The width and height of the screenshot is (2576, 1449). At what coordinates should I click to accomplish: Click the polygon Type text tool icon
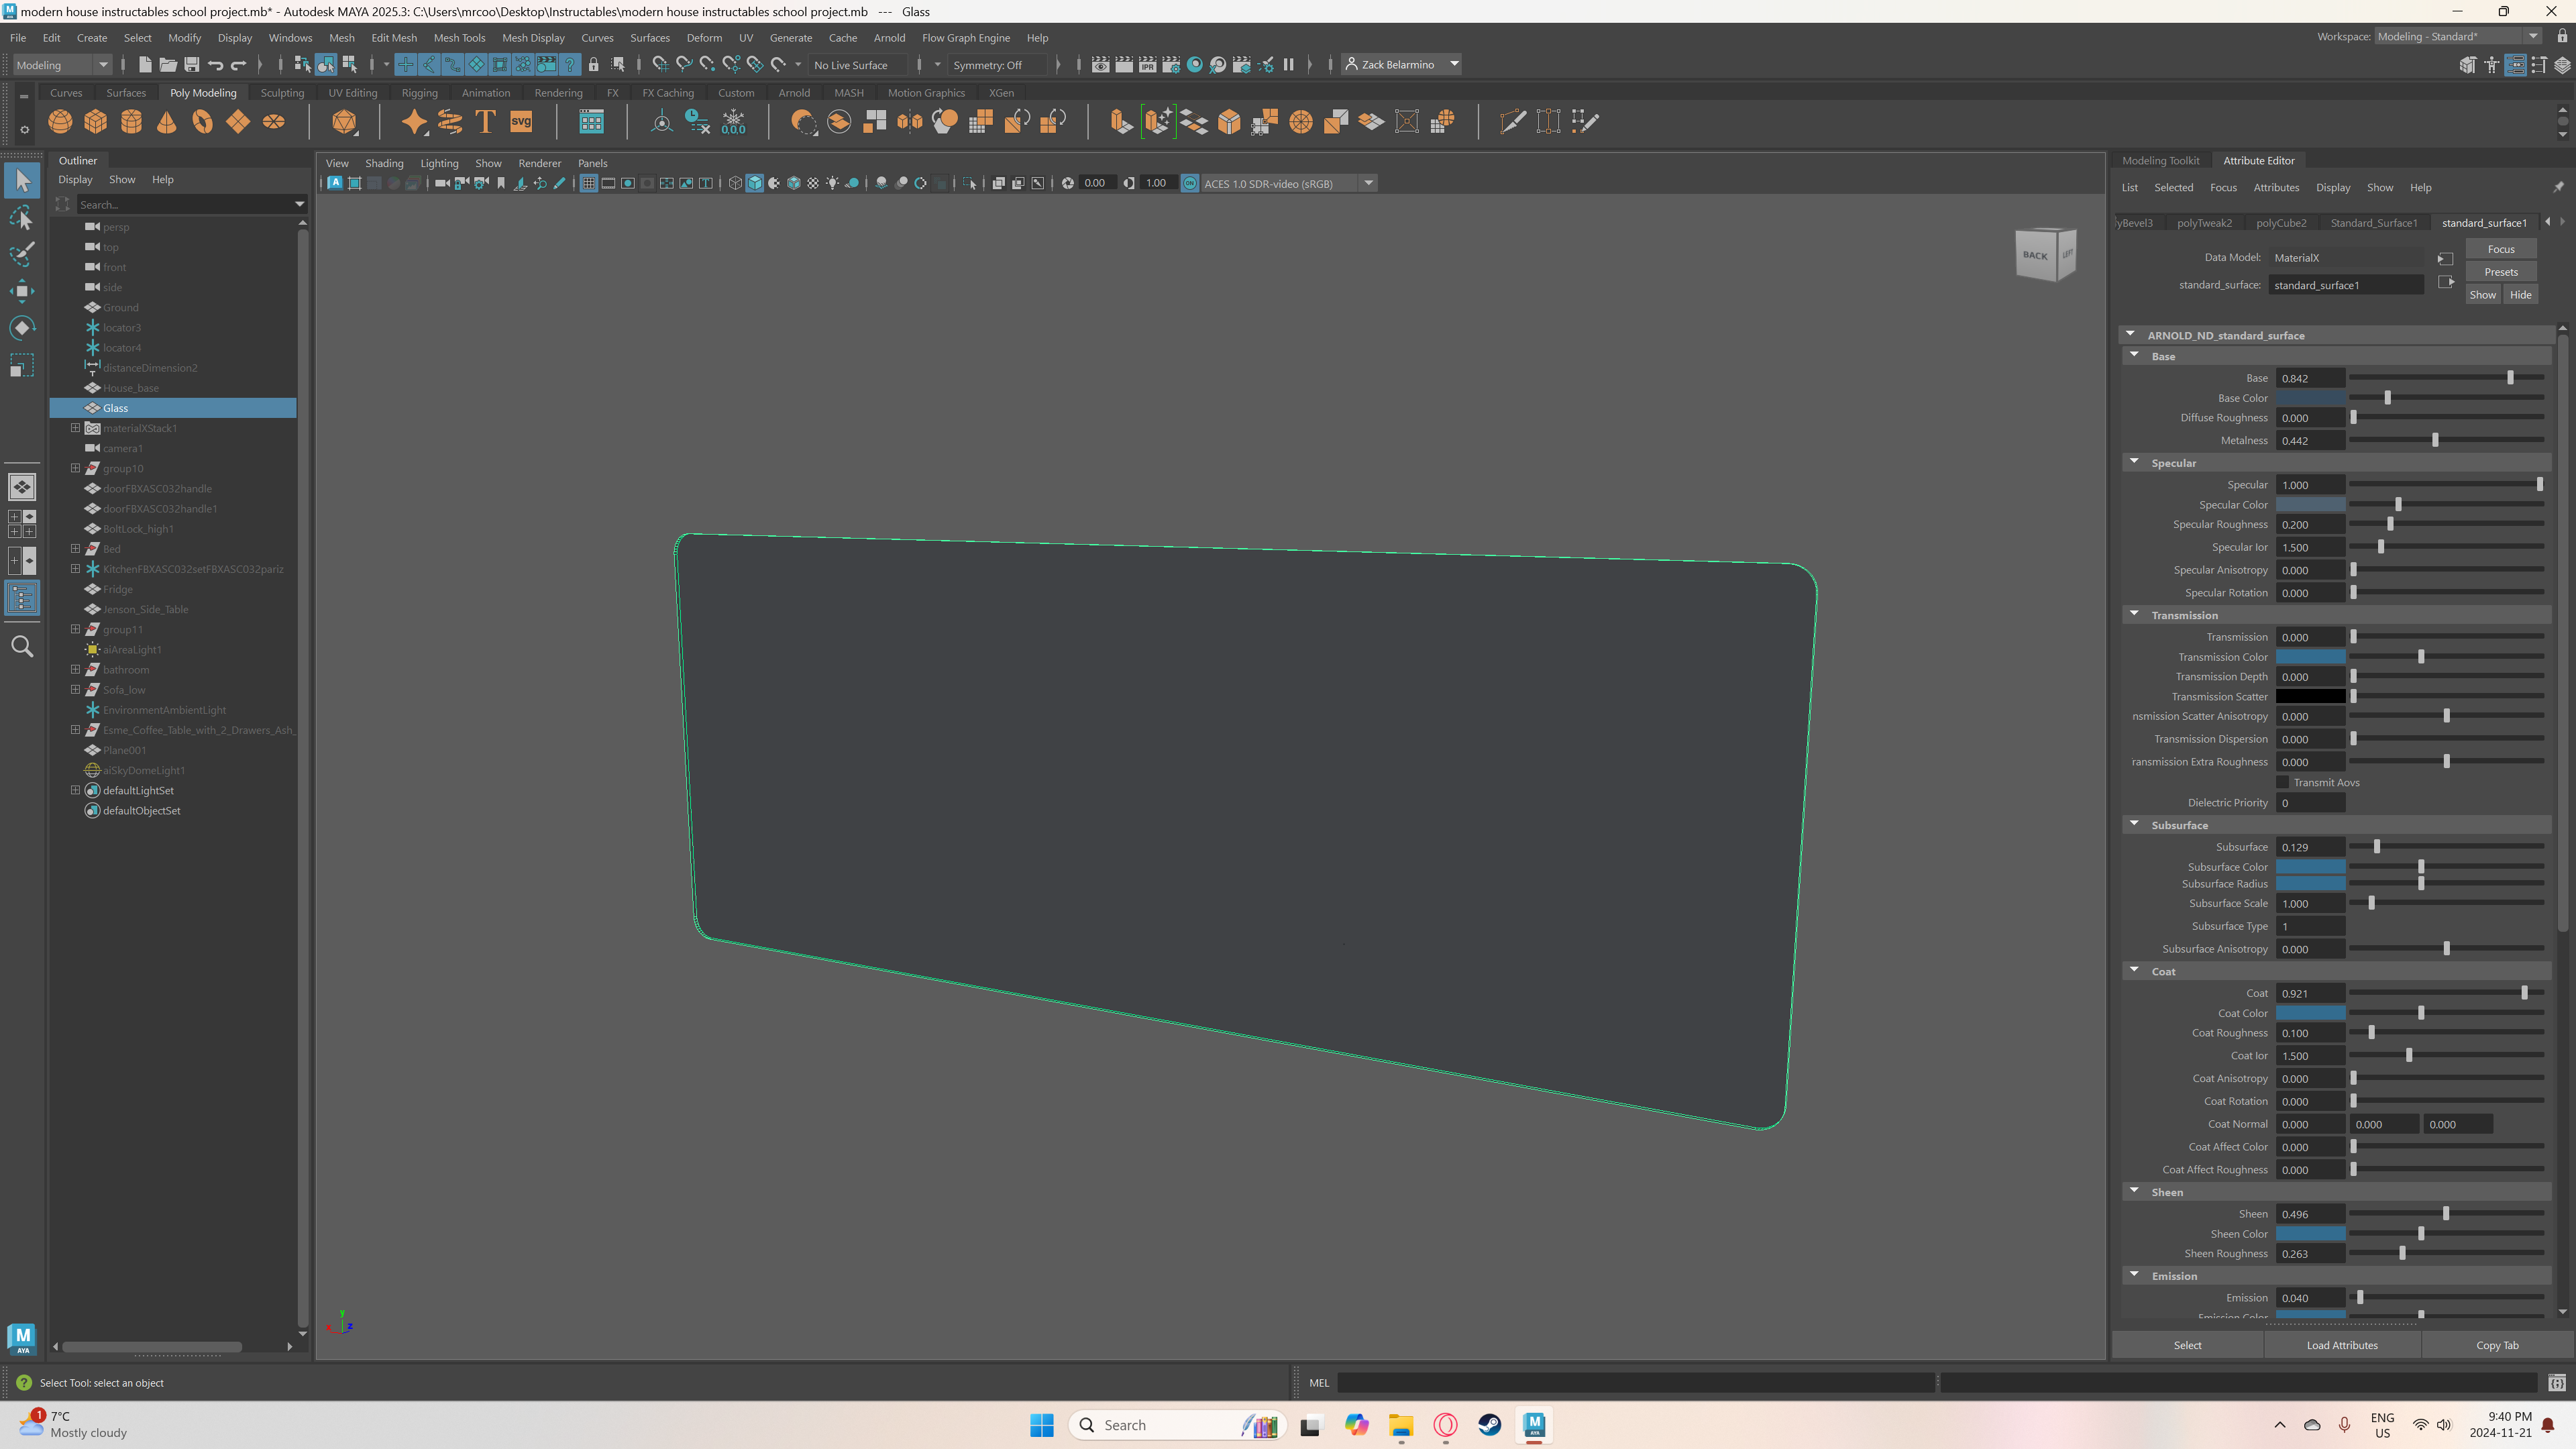click(x=485, y=122)
